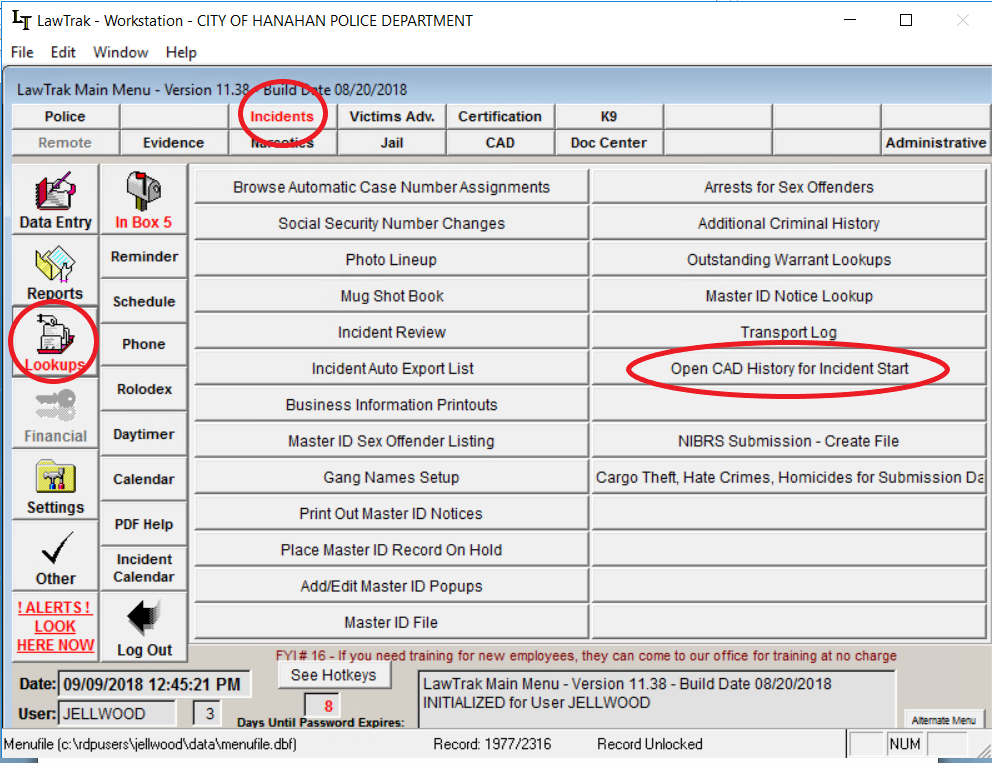
Task: Open the Calendar button
Action: pos(144,480)
